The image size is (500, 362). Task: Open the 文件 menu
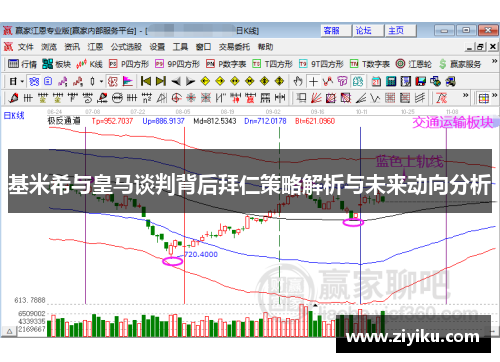[x=26, y=47]
